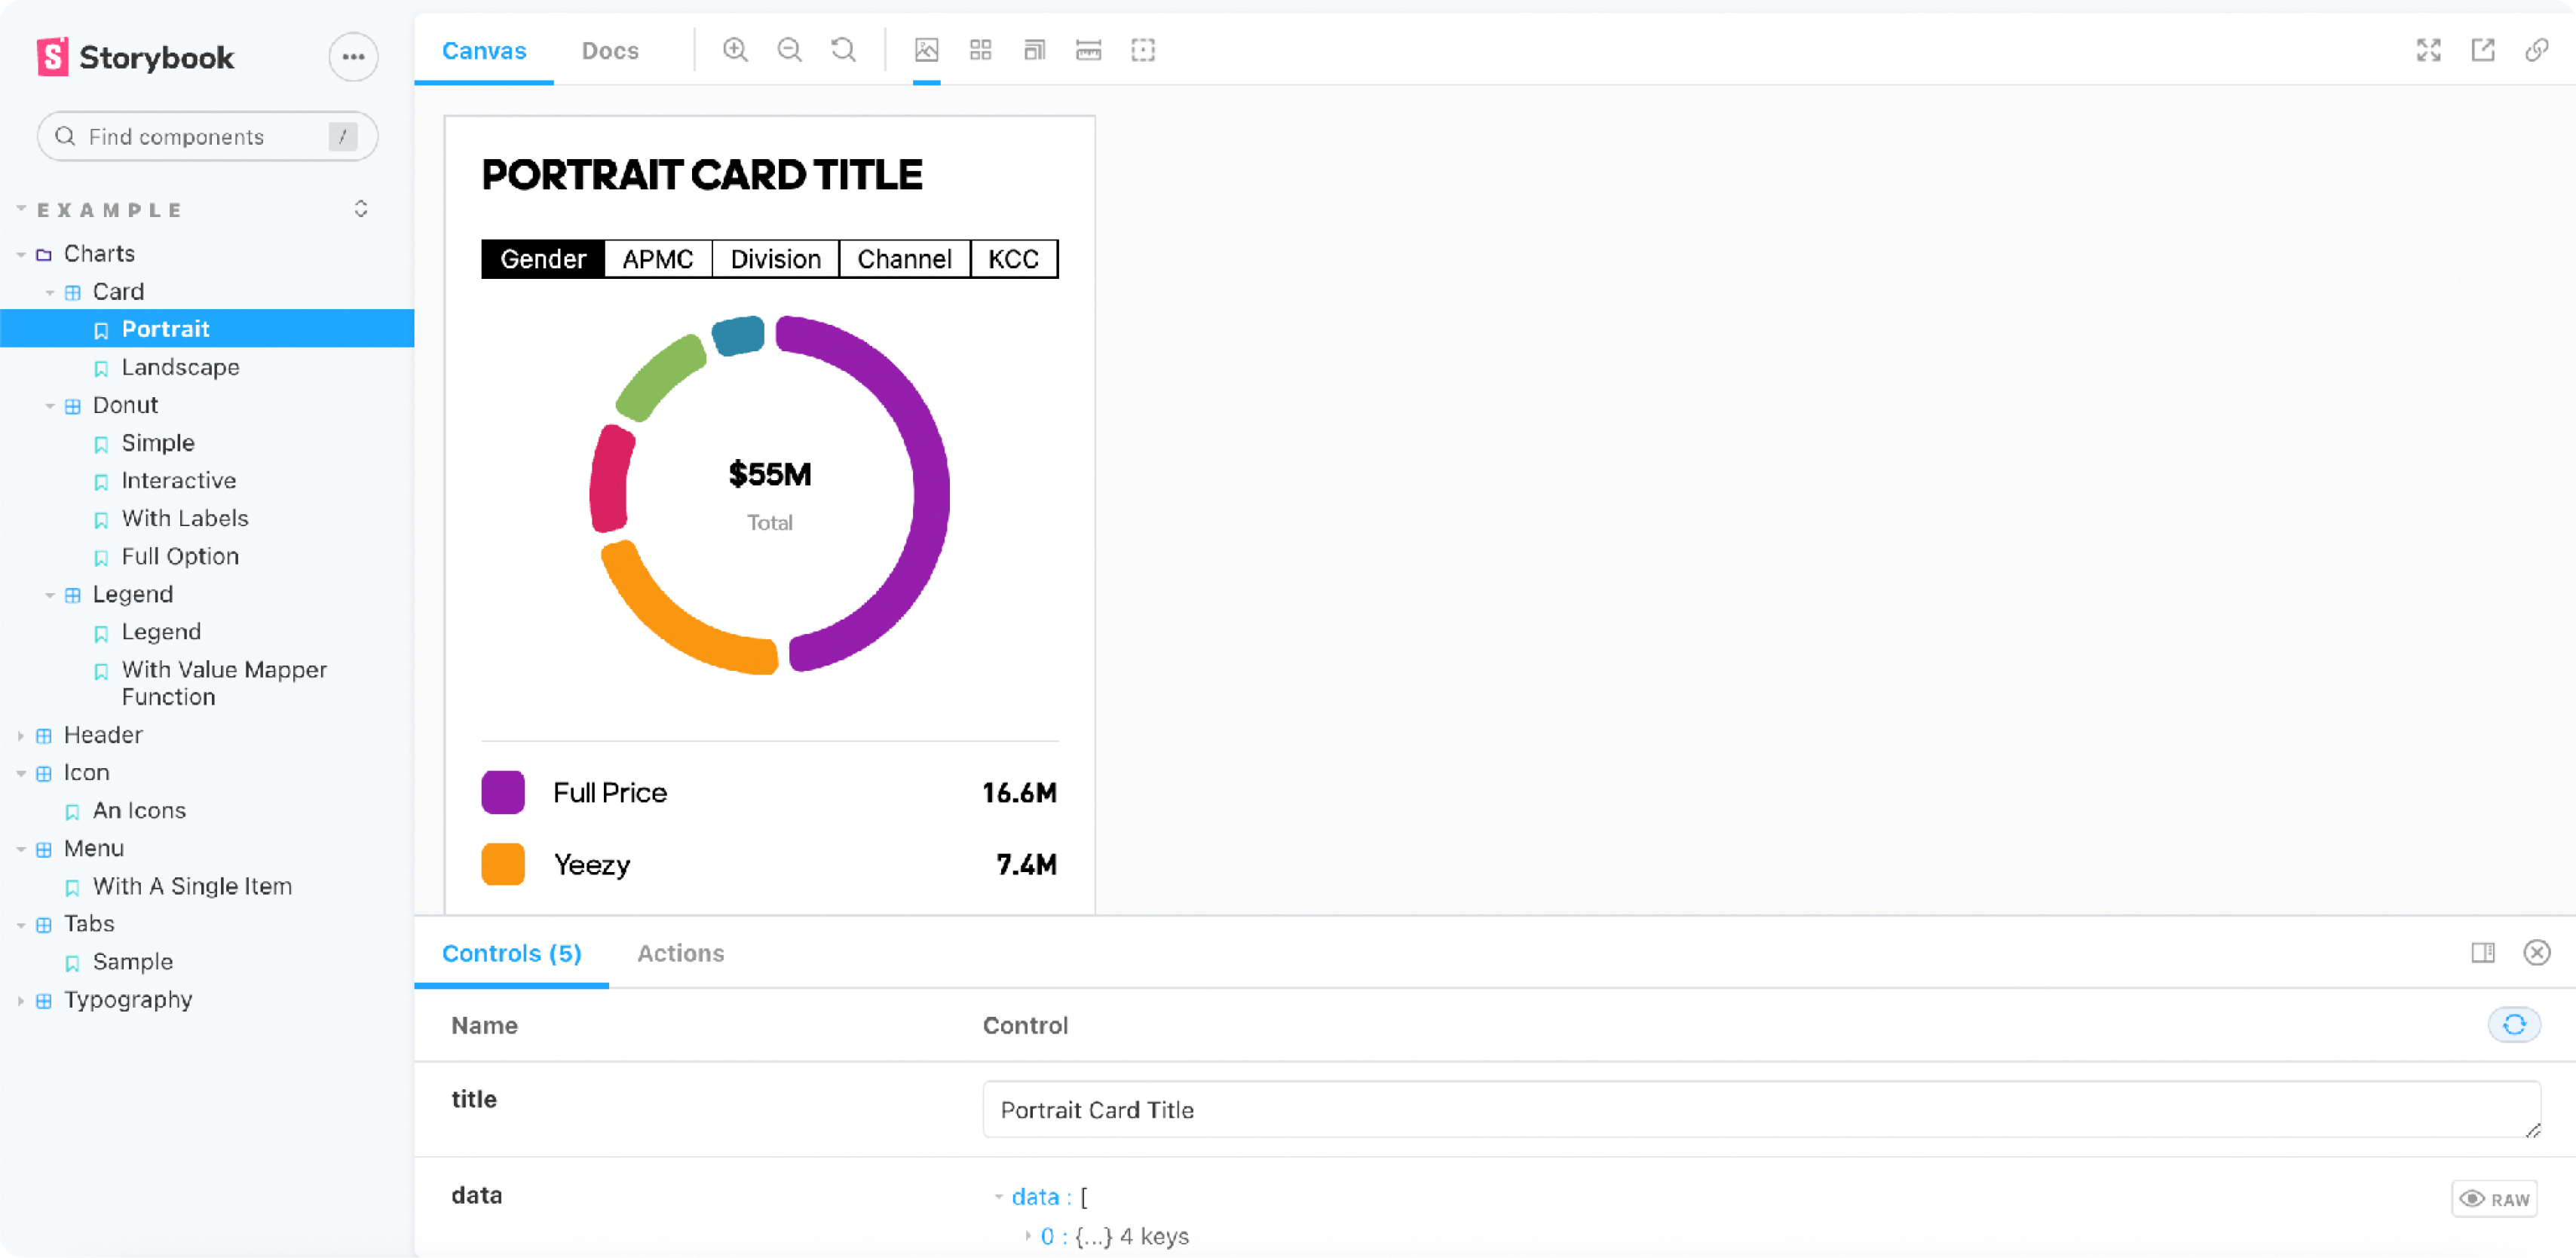Toggle the grid background icon
The height and width of the screenshot is (1258, 2576).
(980, 50)
